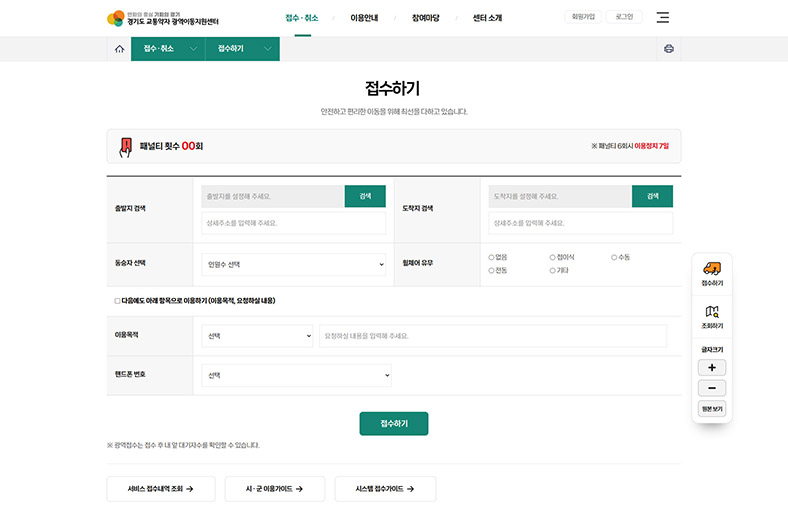Increase font size with plus button
Viewport: 788px width, 521px height.
click(x=711, y=368)
